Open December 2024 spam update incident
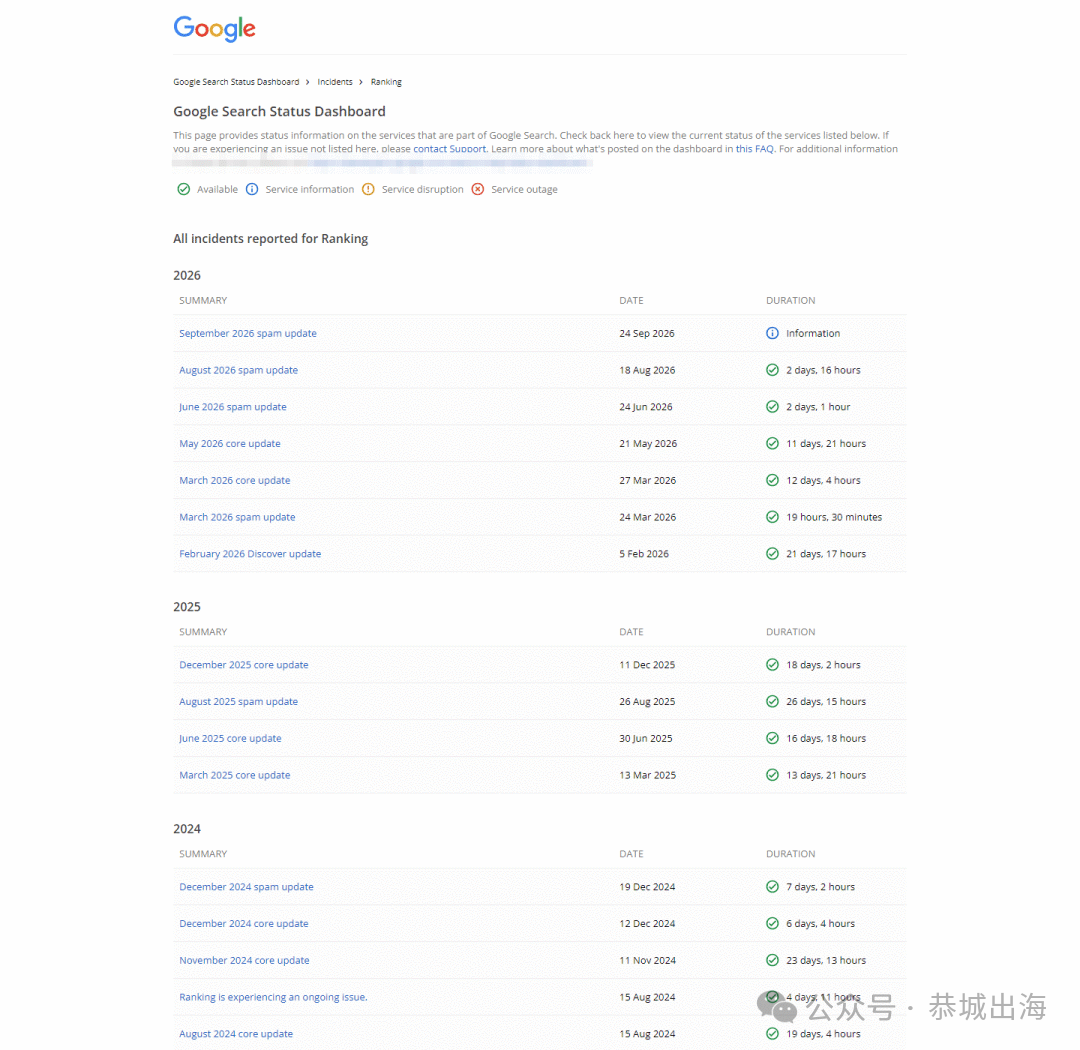Viewport: 1080px width, 1050px height. pyautogui.click(x=247, y=887)
